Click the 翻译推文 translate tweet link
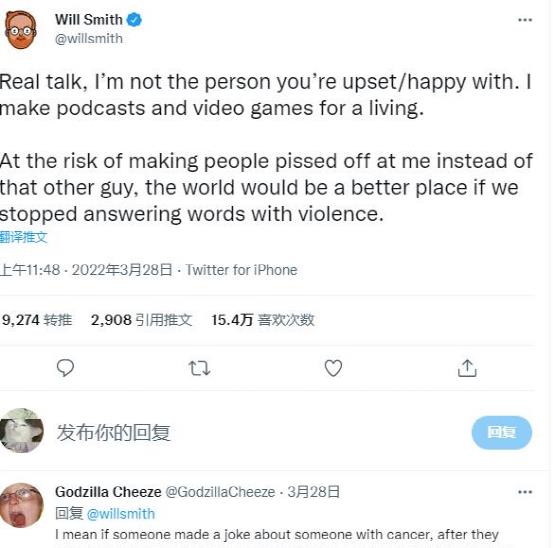This screenshot has height=548, width=554. tap(23, 237)
